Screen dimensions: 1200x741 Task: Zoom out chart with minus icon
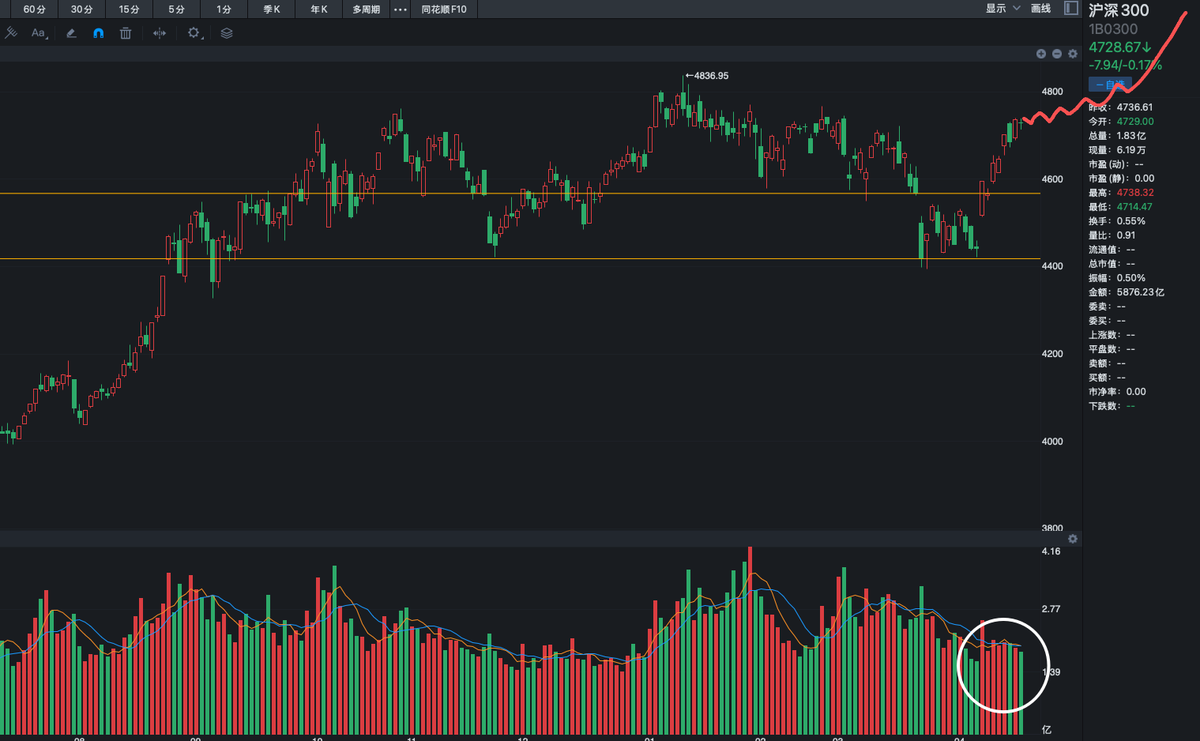(1057, 54)
